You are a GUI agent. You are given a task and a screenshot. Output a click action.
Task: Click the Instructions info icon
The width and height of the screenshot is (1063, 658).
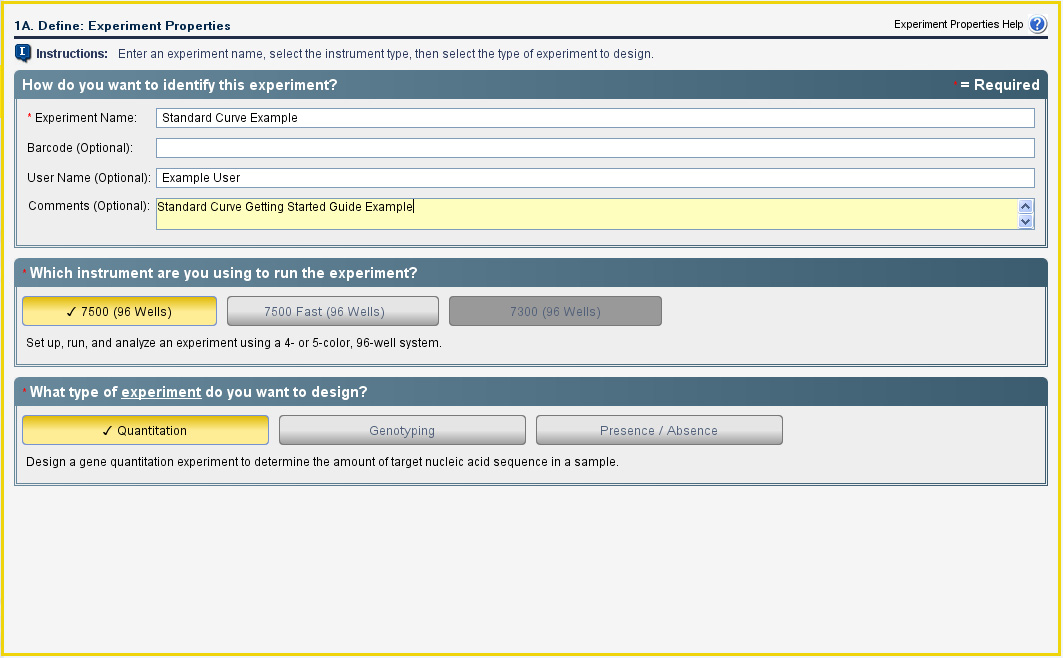click(x=23, y=53)
